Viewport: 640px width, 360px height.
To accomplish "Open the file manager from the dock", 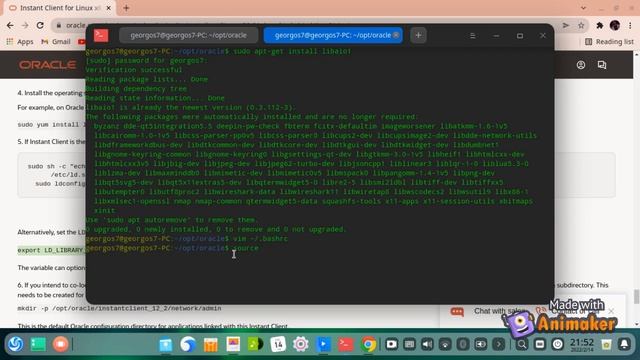I will [x=166, y=344].
